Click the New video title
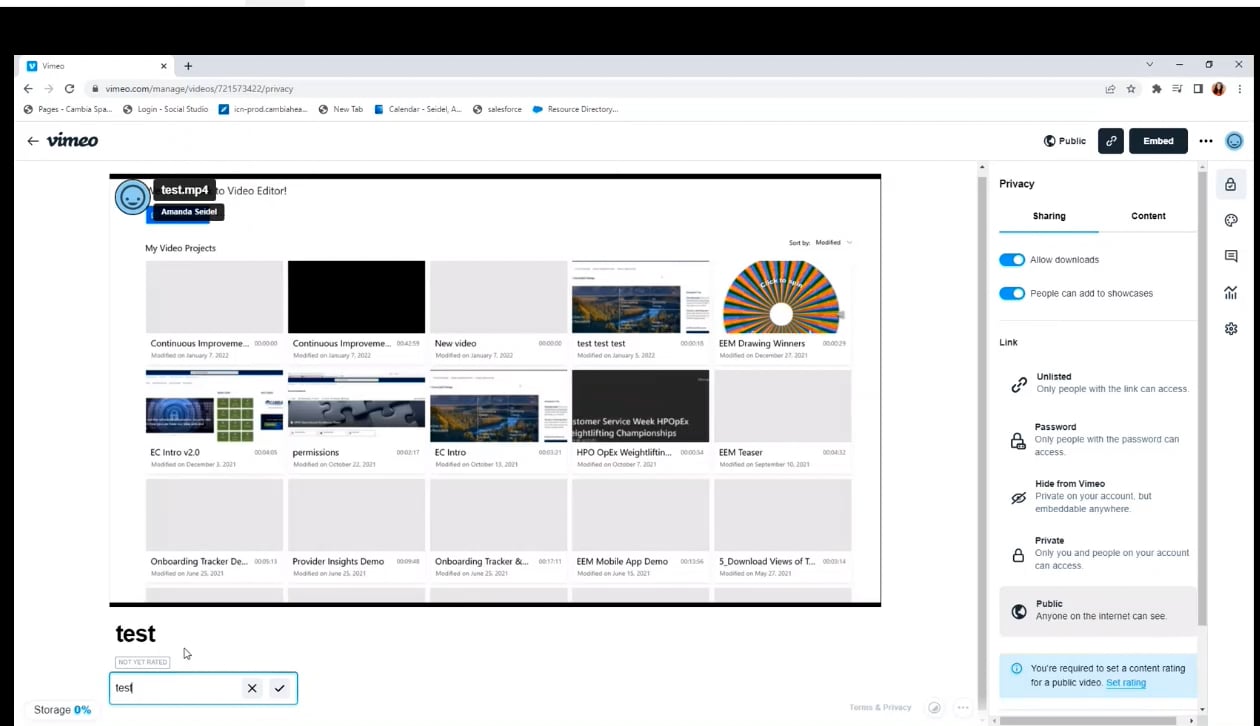 coord(455,343)
